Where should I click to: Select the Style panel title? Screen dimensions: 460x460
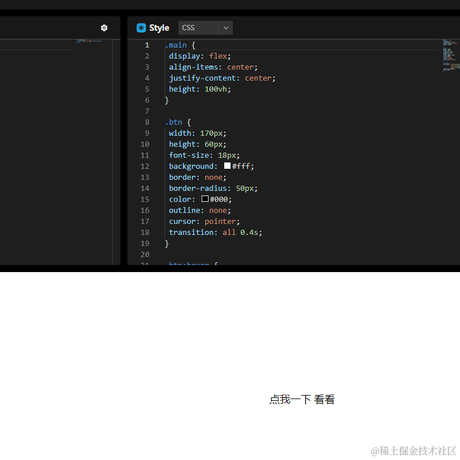(x=159, y=28)
